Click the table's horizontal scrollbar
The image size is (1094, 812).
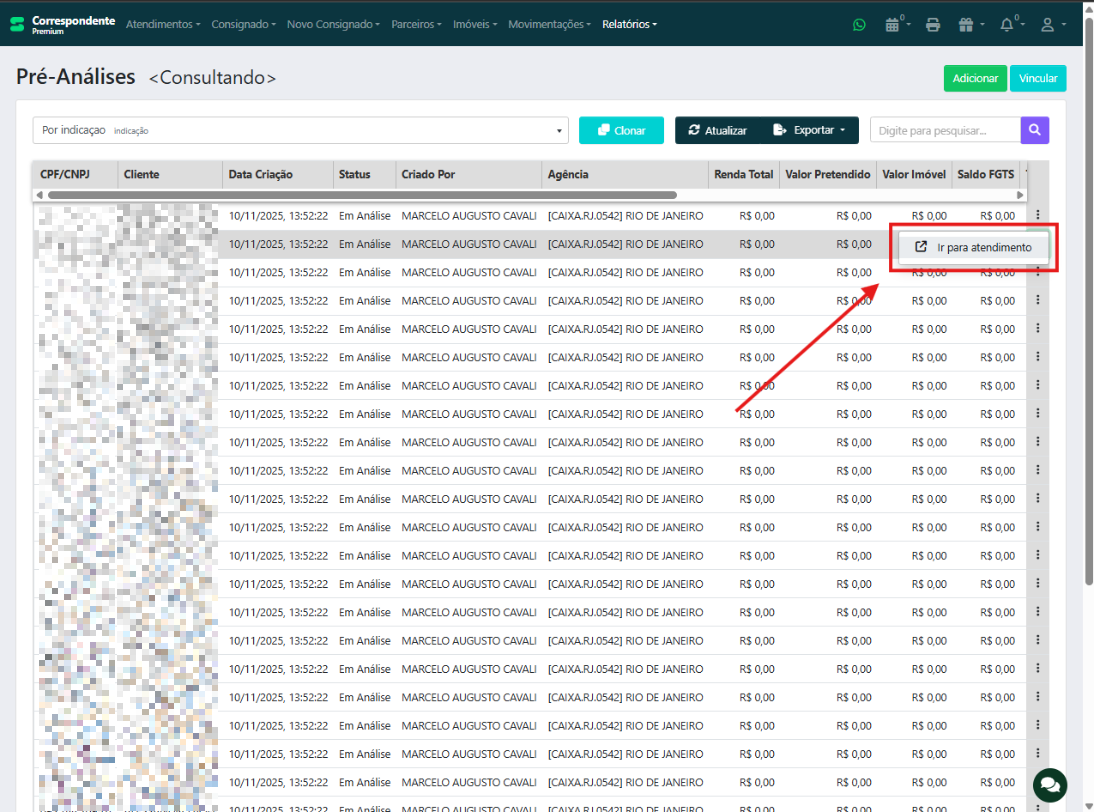[x=362, y=195]
